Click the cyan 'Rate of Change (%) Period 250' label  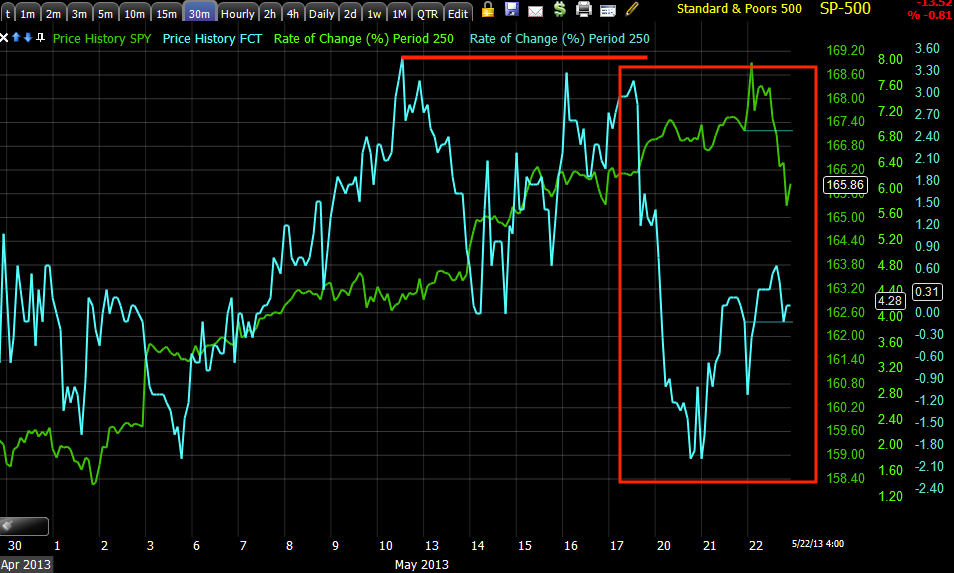[x=560, y=38]
